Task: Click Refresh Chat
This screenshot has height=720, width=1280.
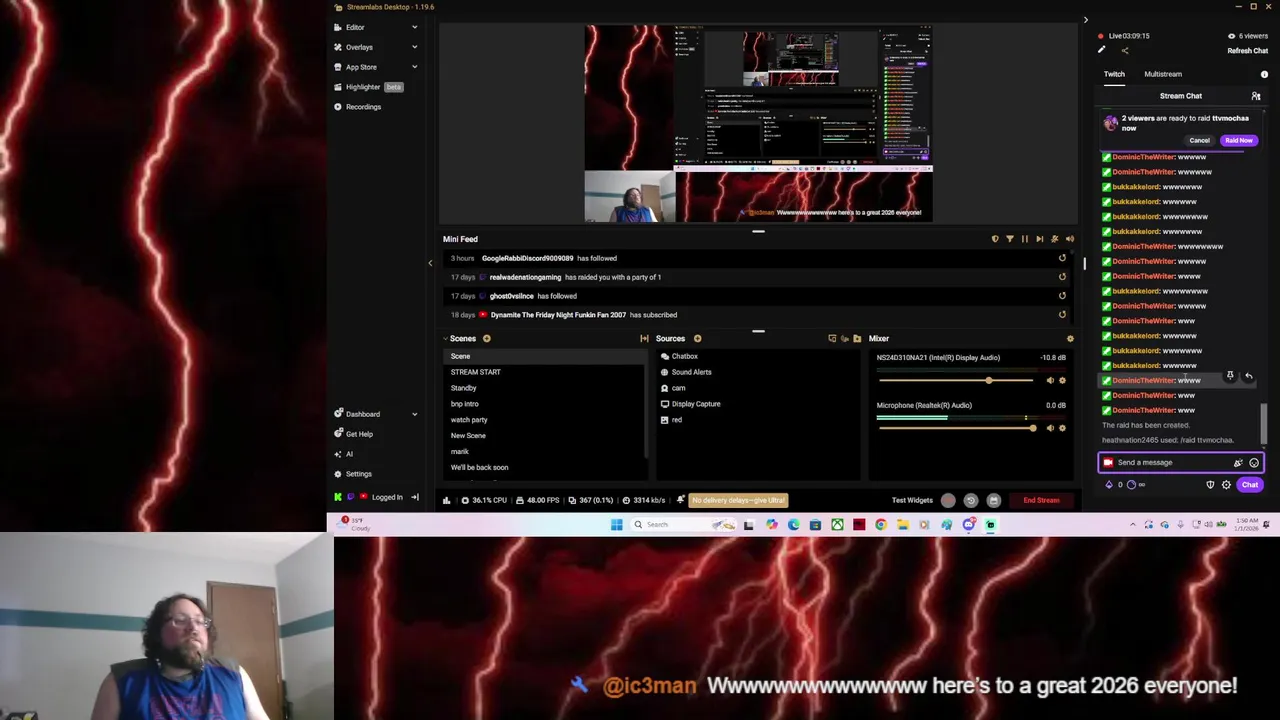Action: (x=1247, y=51)
